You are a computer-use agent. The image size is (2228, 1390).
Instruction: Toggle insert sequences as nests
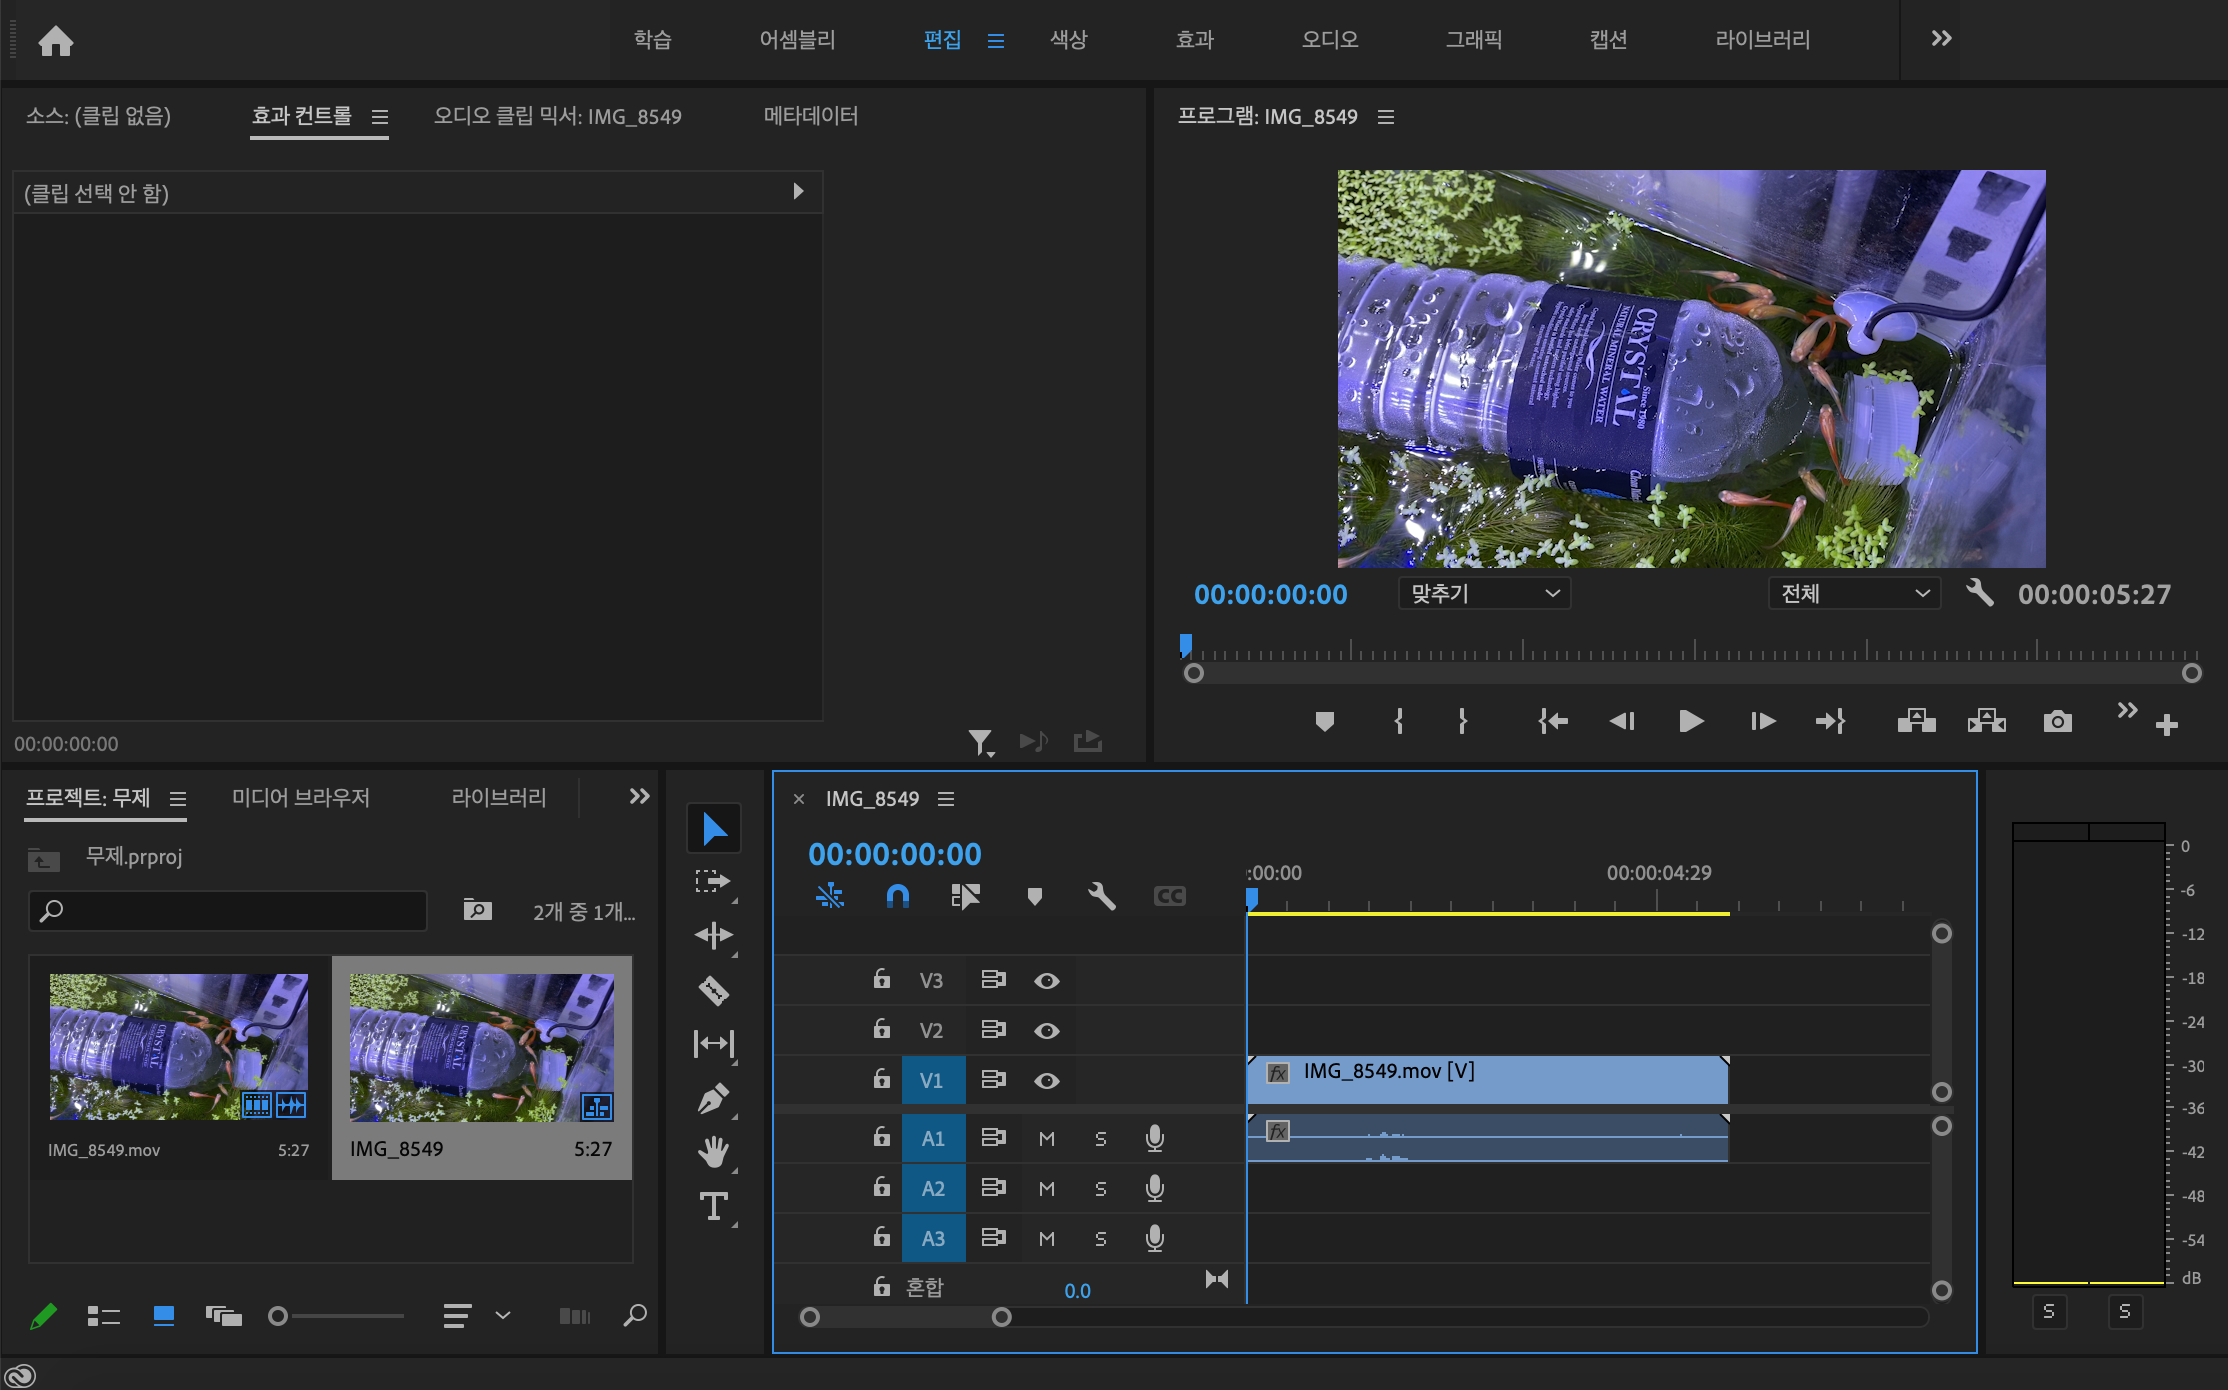[x=830, y=896]
